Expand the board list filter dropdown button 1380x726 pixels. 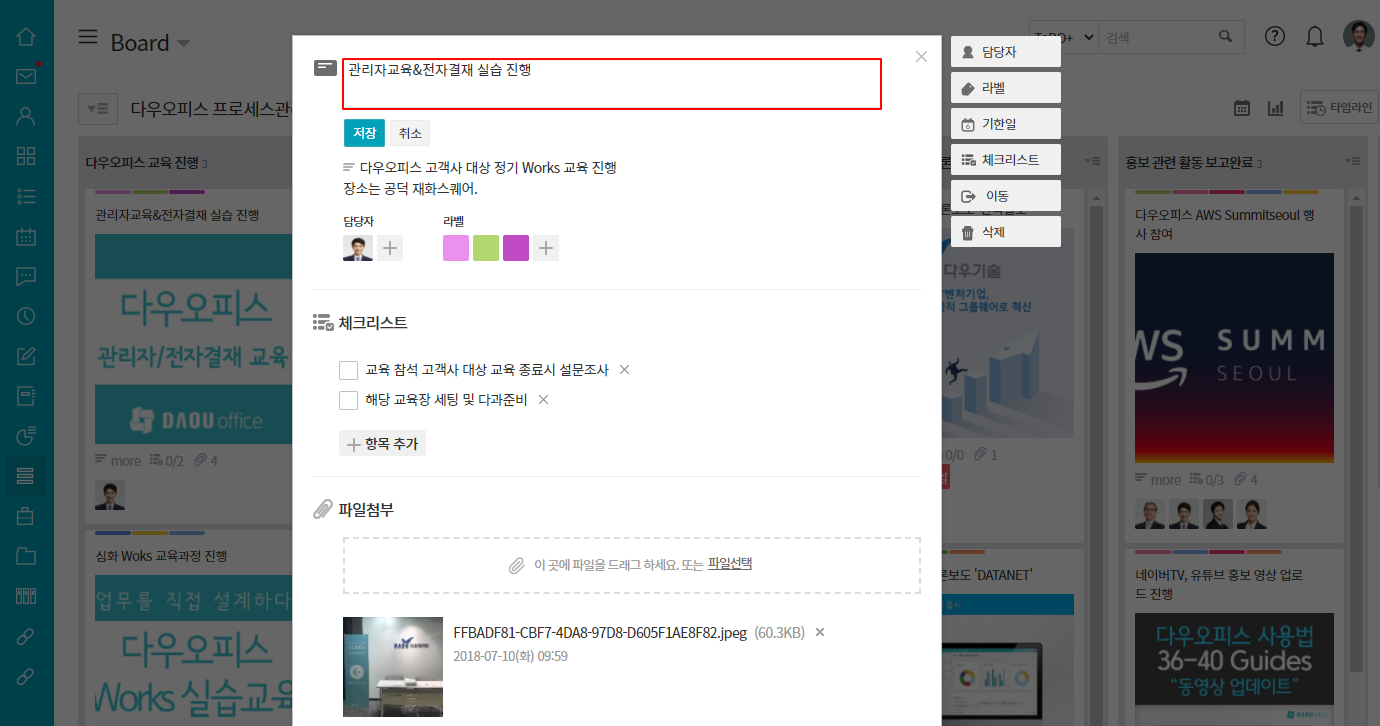click(x=98, y=108)
